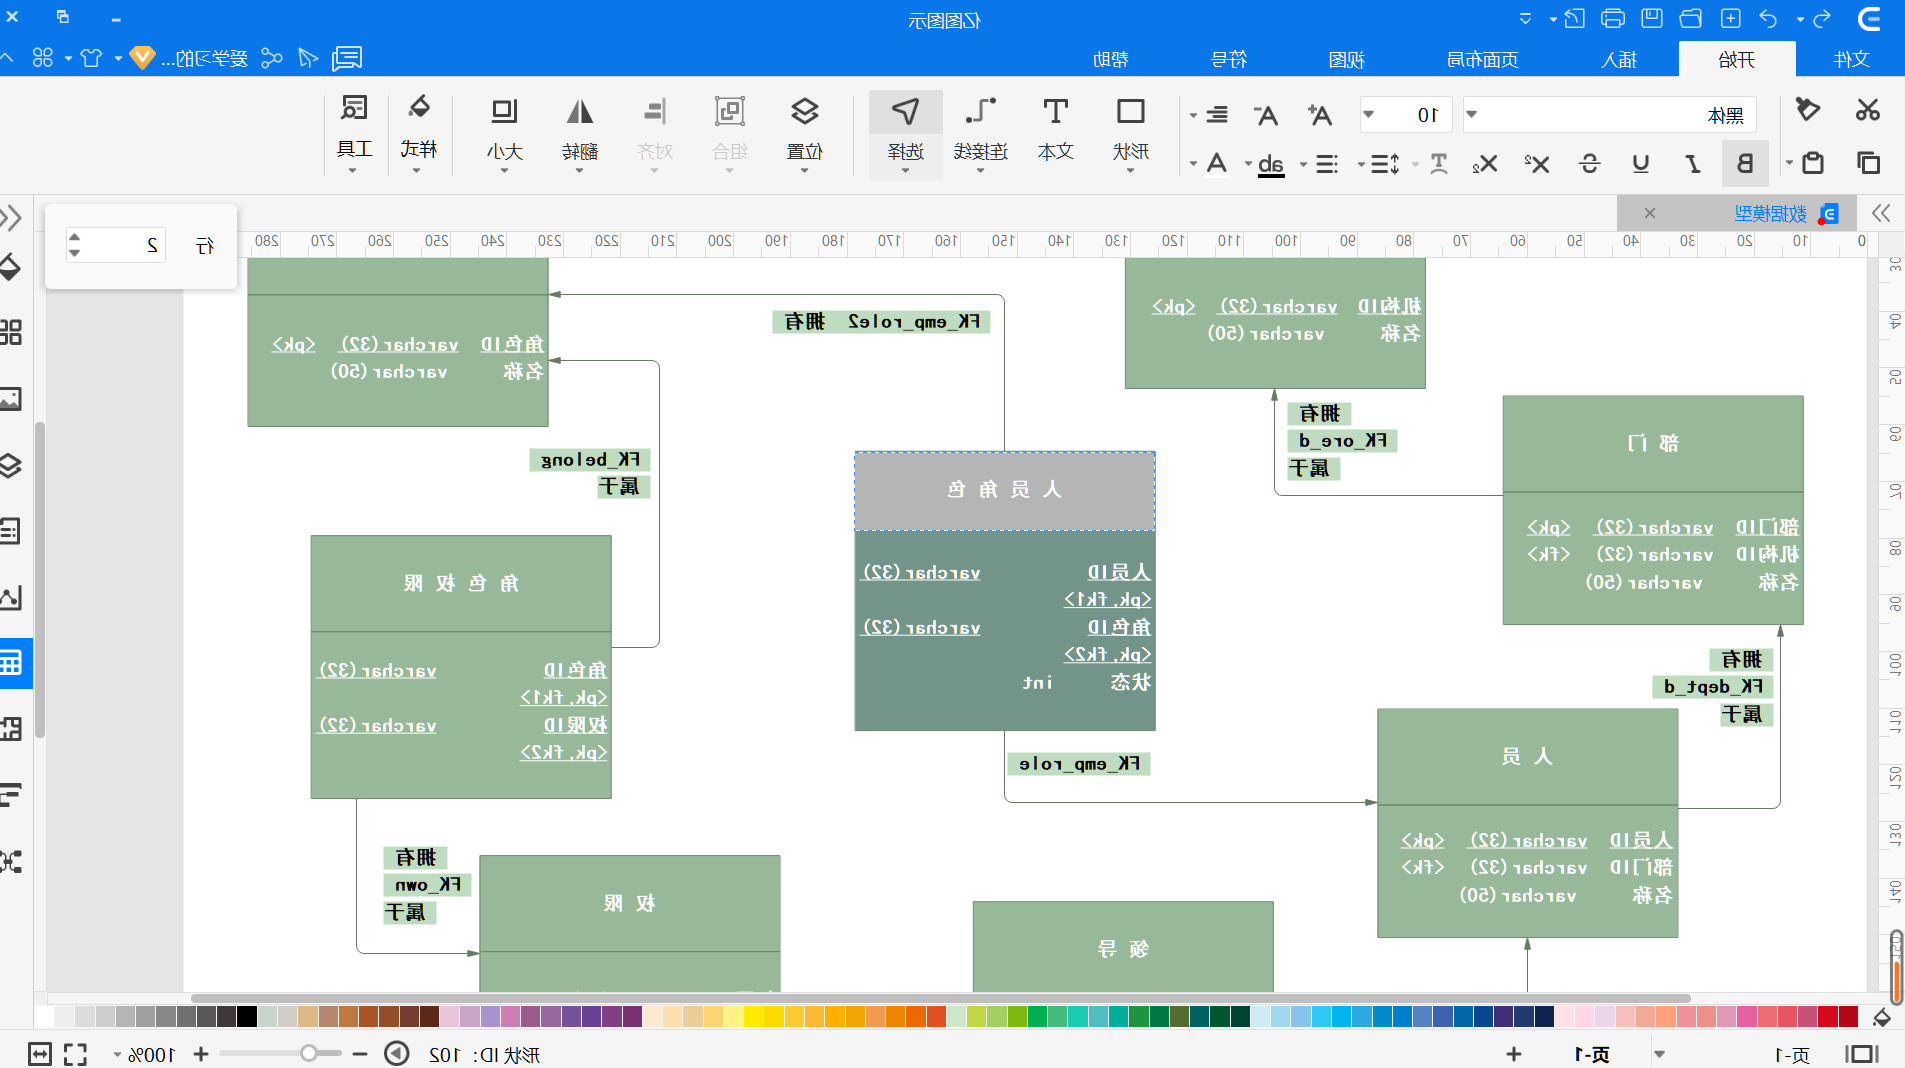Open the layers sidebar panel icon
1905x1068 pixels.
click(10, 465)
